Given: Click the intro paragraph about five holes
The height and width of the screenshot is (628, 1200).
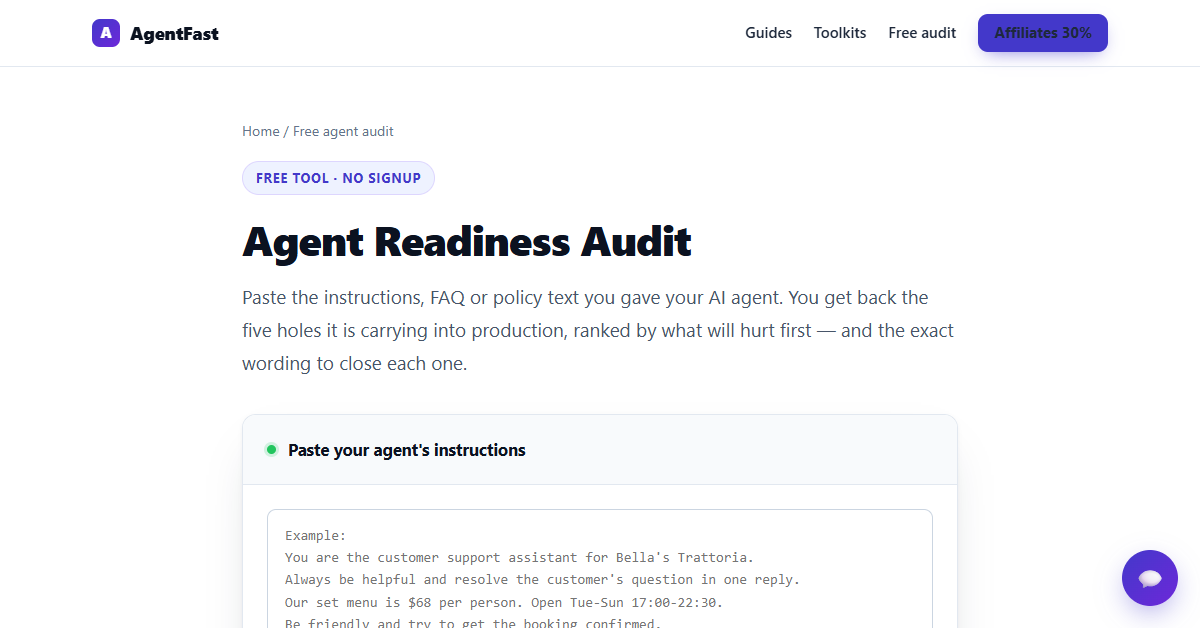Looking at the screenshot, I should pos(598,330).
